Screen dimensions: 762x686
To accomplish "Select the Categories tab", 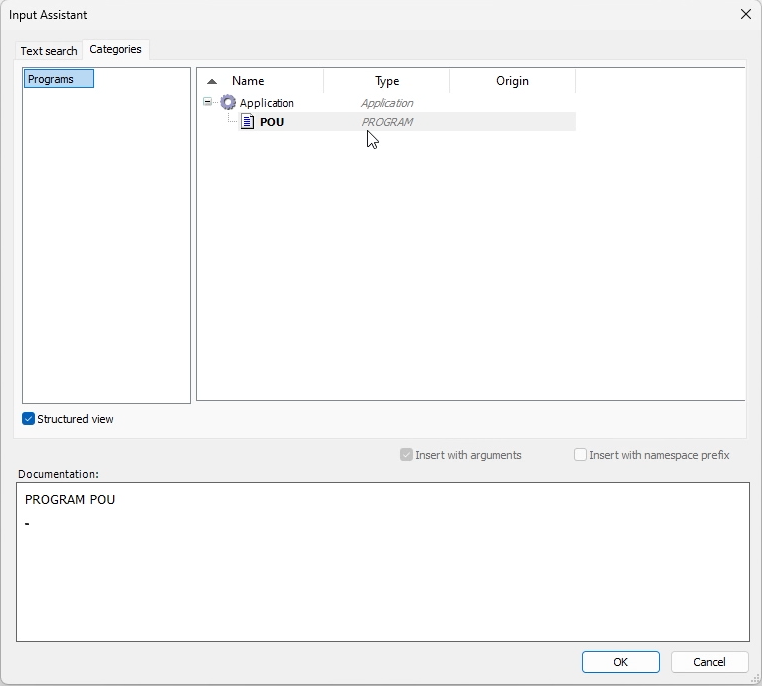I will [x=115, y=50].
